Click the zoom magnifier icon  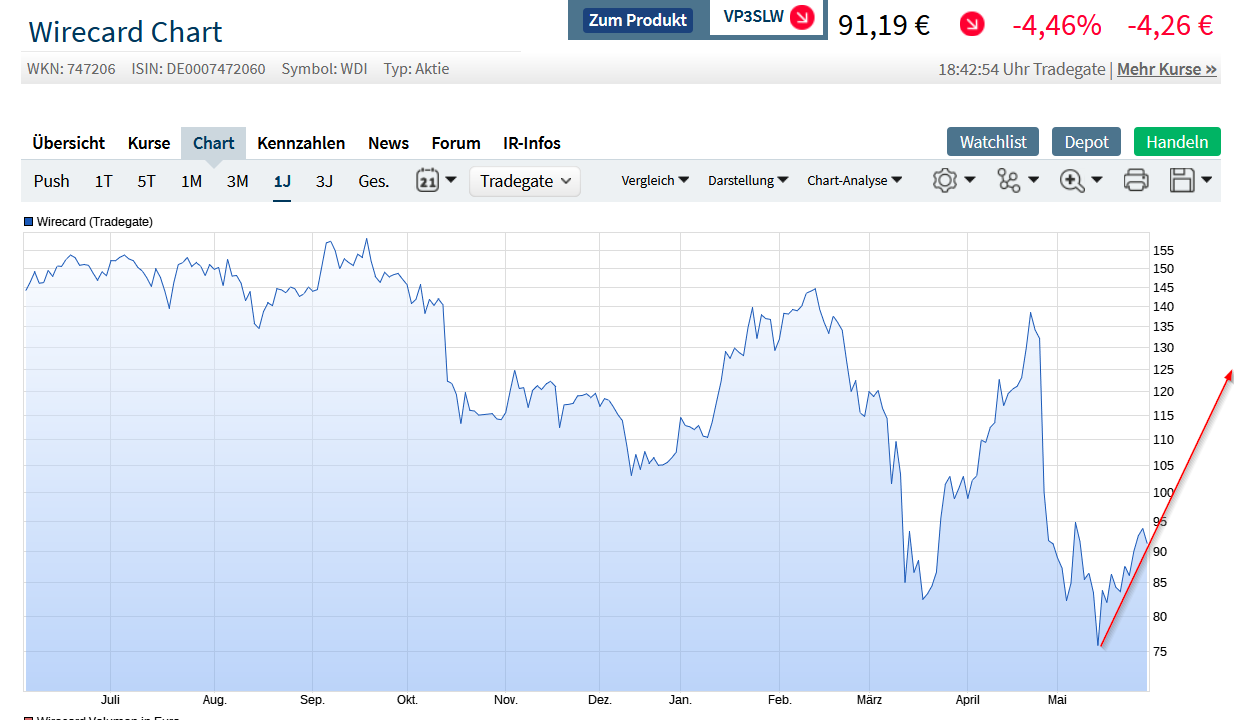(1074, 180)
